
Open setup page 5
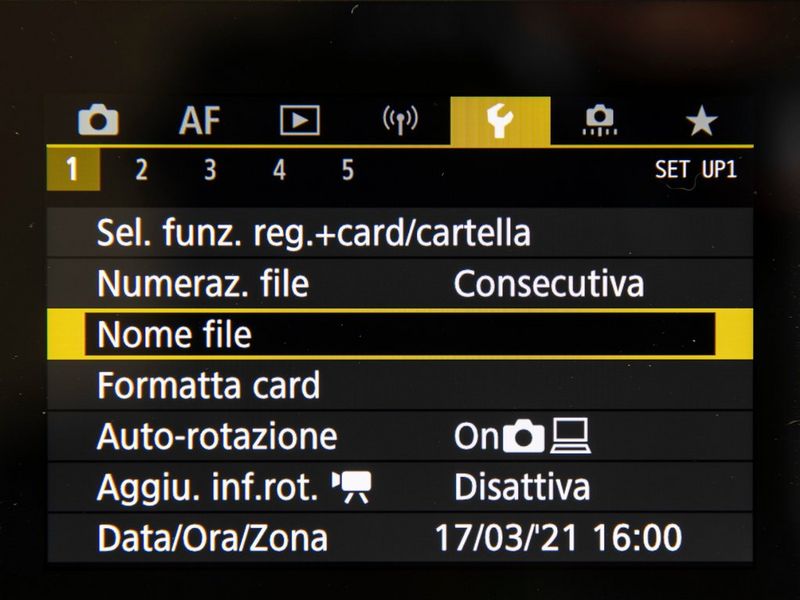347,170
